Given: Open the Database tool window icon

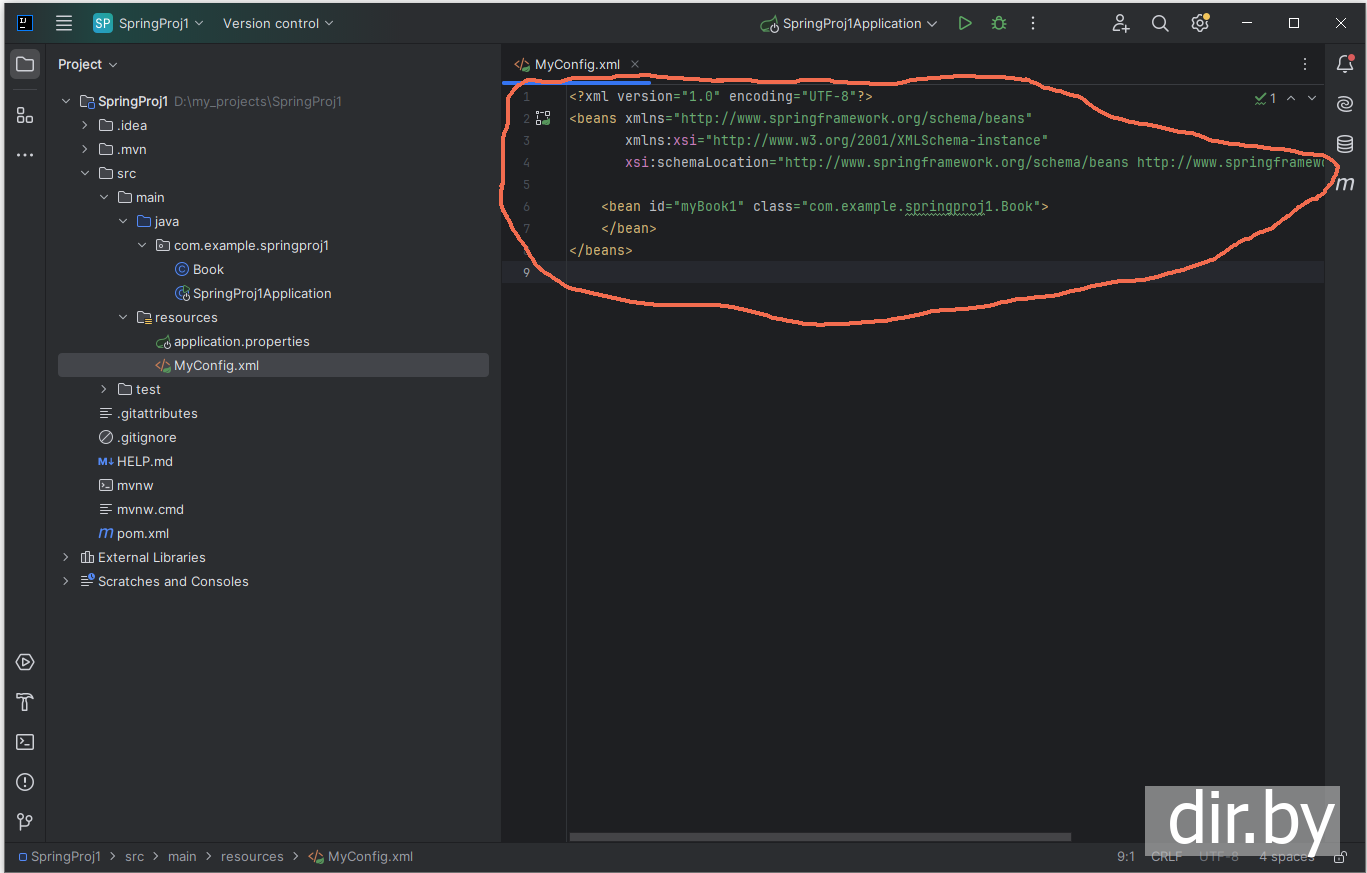Looking at the screenshot, I should [x=1345, y=144].
